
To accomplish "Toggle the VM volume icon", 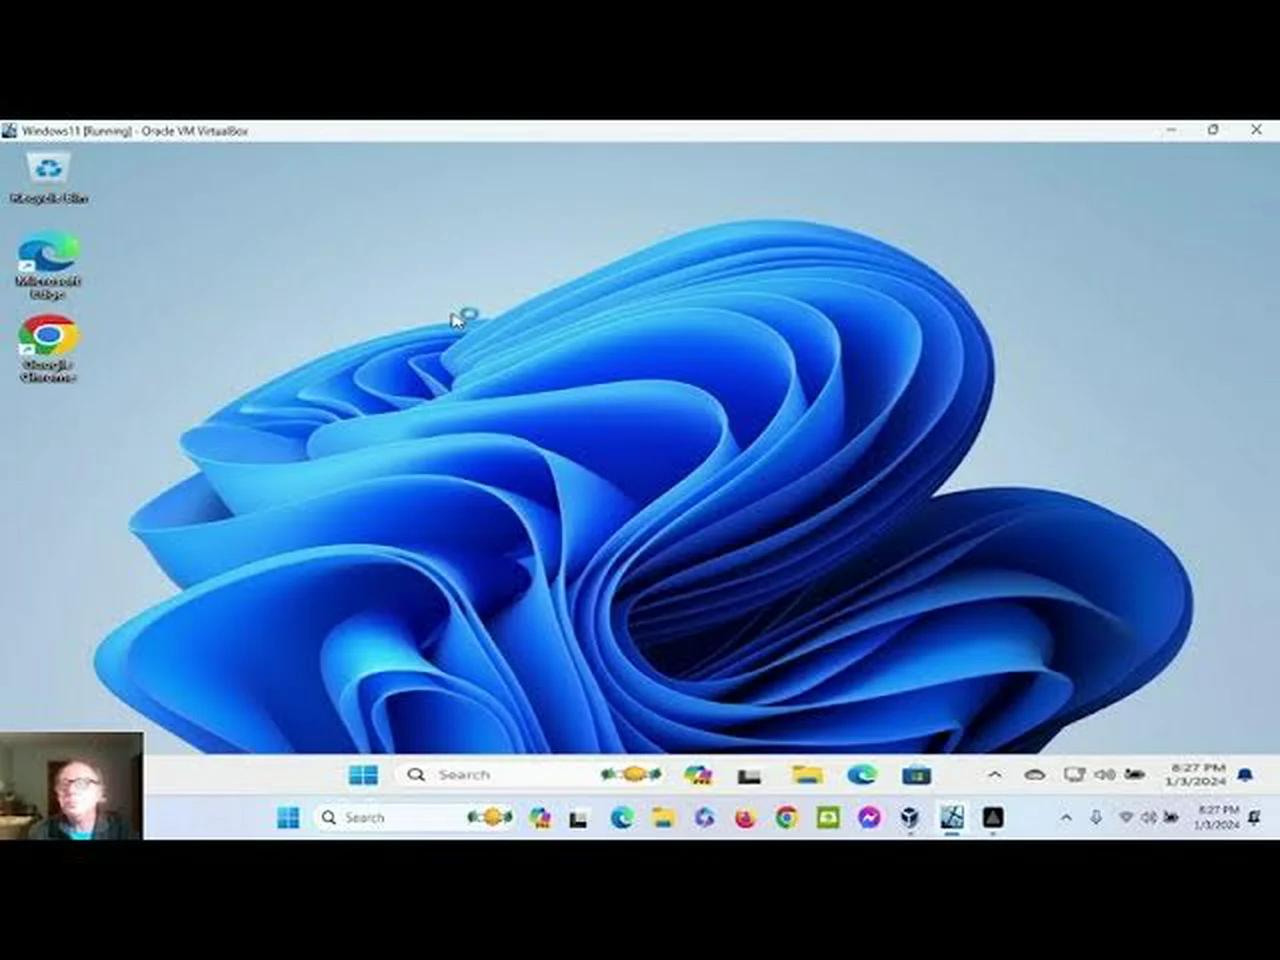I will [1104, 775].
